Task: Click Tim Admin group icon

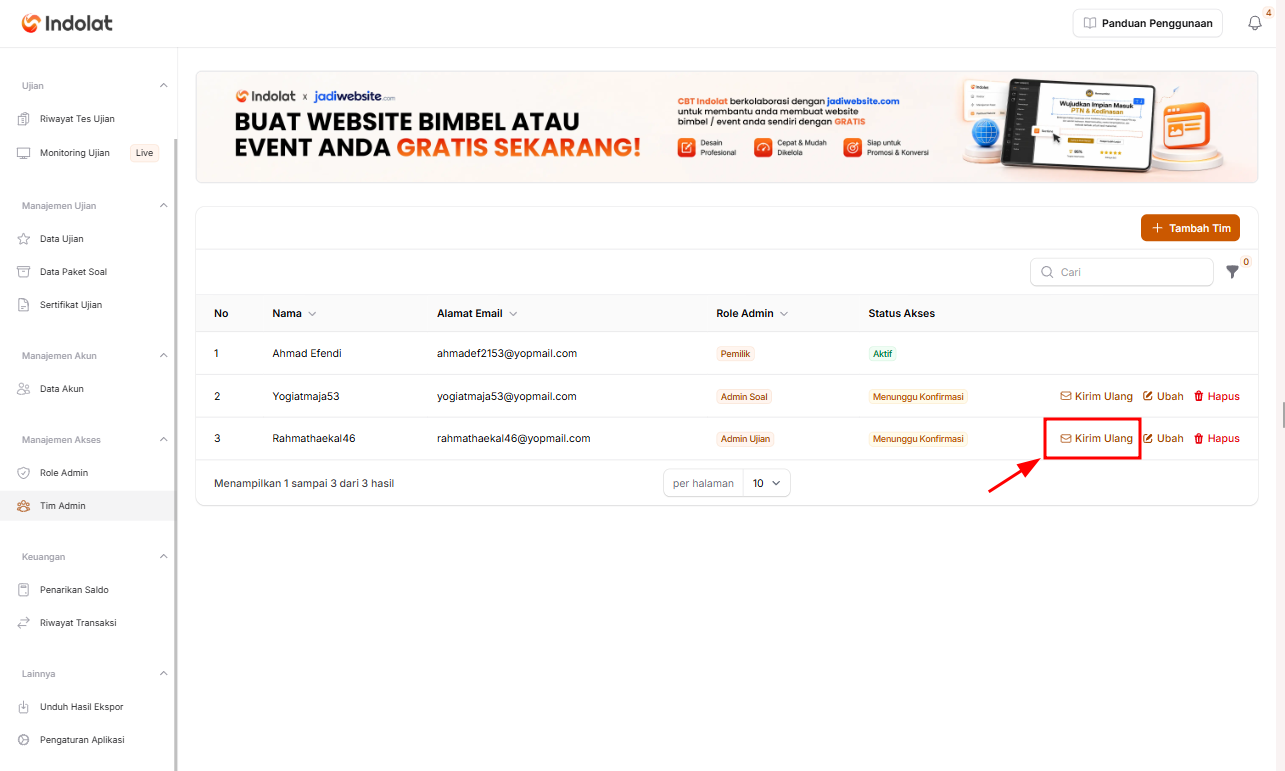Action: click(x=24, y=506)
